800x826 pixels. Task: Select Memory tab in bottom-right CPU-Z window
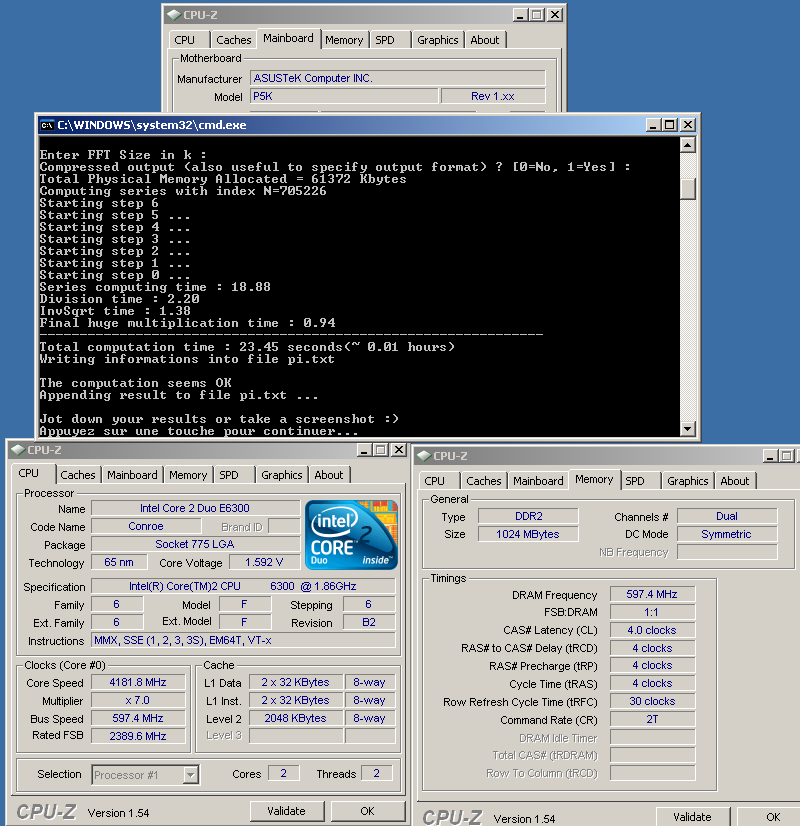[594, 479]
